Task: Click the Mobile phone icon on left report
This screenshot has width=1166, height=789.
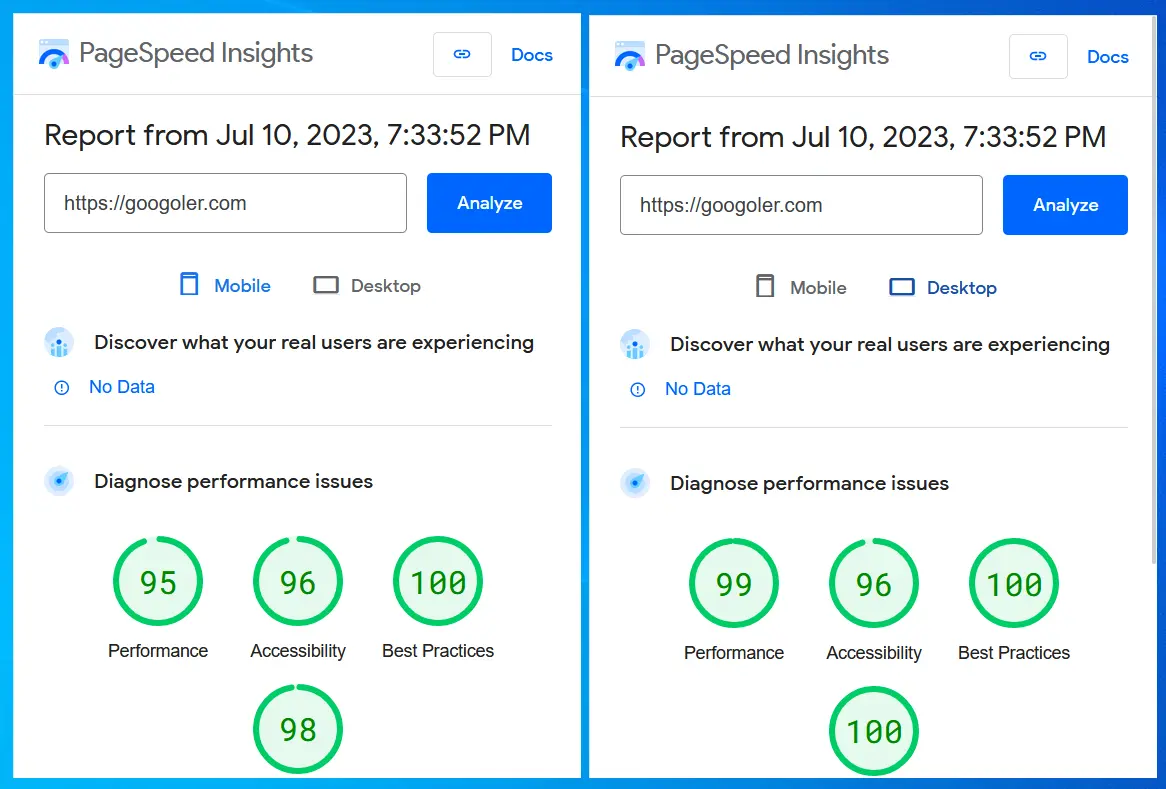Action: point(188,284)
